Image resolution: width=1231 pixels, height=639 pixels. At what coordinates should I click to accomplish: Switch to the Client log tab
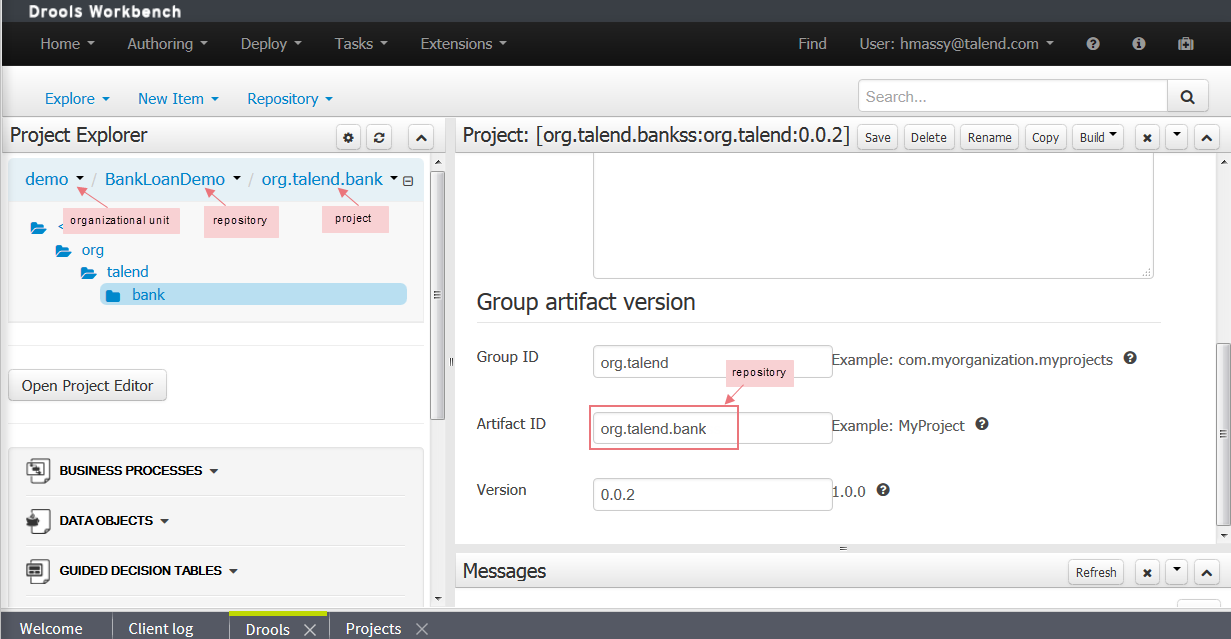point(161,628)
